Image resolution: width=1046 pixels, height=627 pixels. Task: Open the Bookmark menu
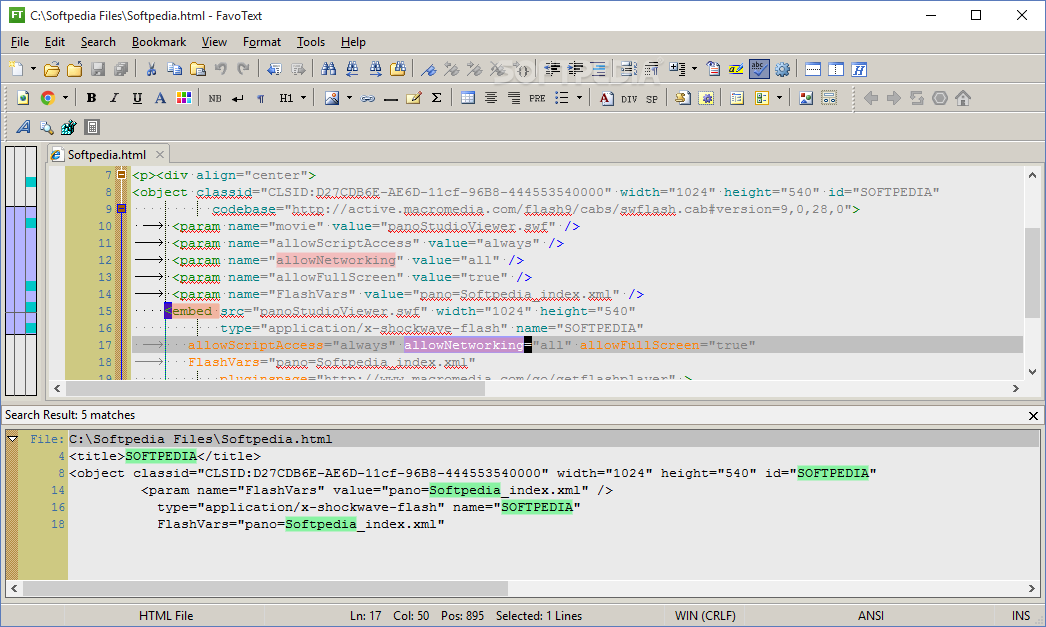pyautogui.click(x=159, y=42)
